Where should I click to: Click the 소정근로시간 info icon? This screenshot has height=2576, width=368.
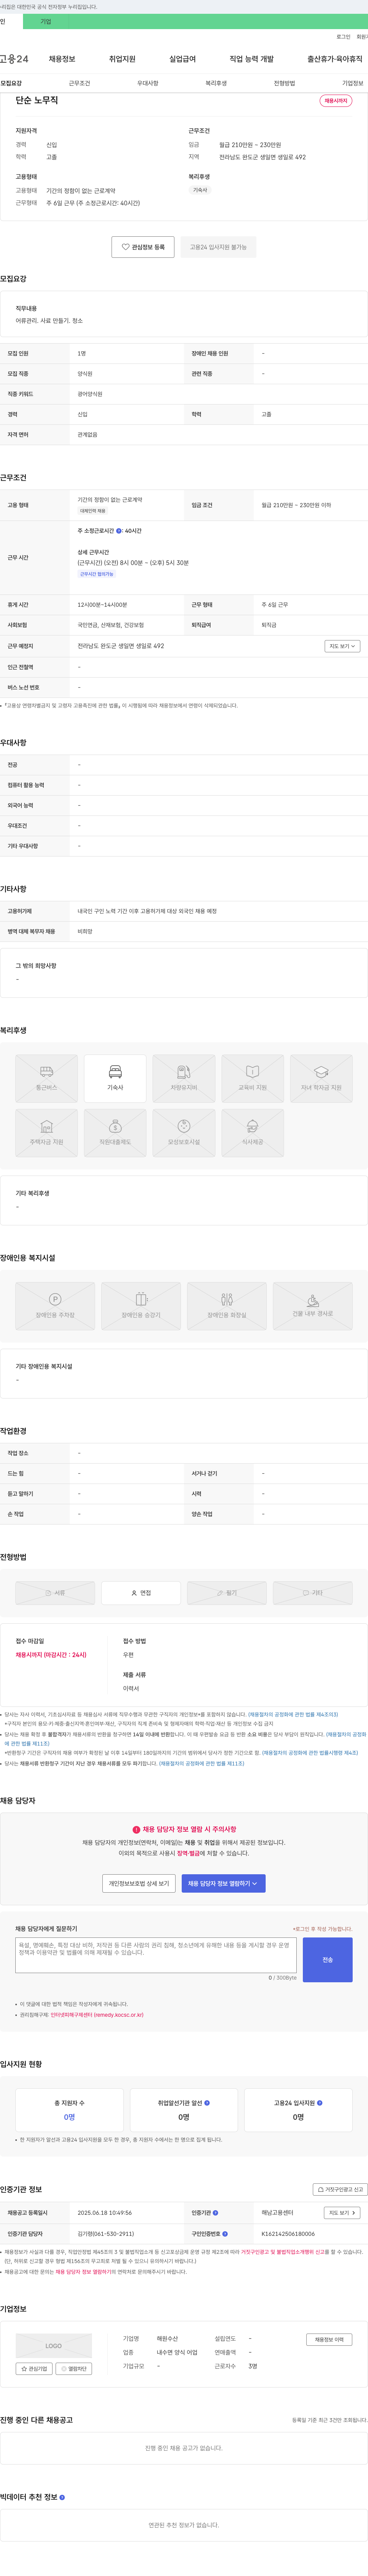[119, 531]
